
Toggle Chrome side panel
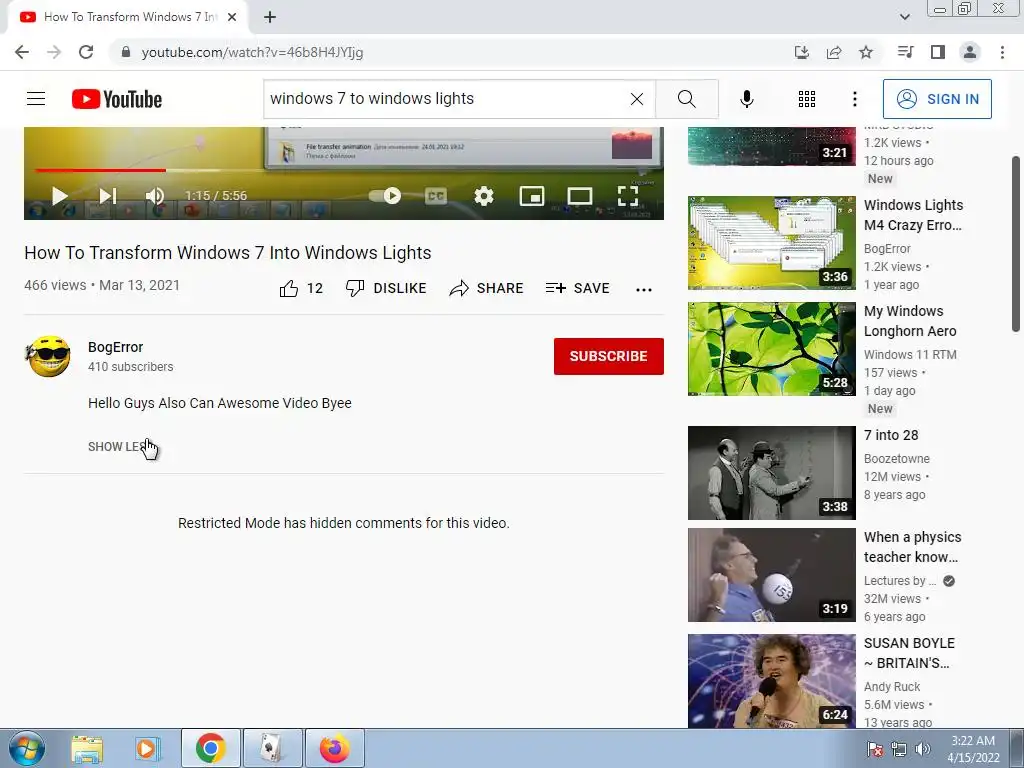(938, 52)
